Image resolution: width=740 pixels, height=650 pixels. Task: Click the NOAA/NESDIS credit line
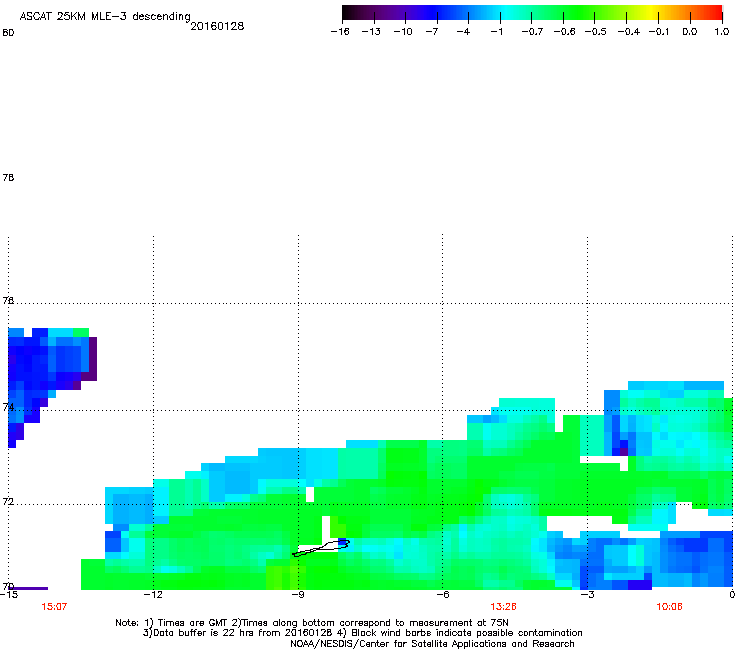[432, 644]
